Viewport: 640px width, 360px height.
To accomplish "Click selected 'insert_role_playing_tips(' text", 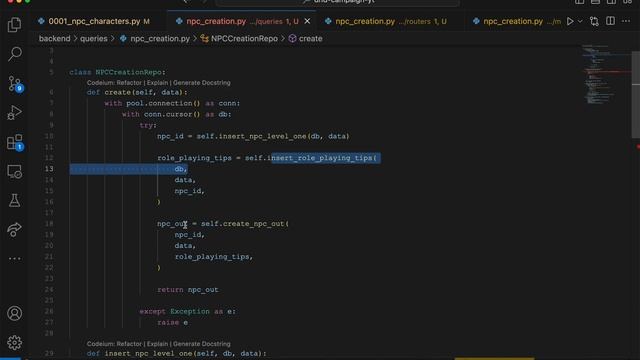I will [324, 158].
